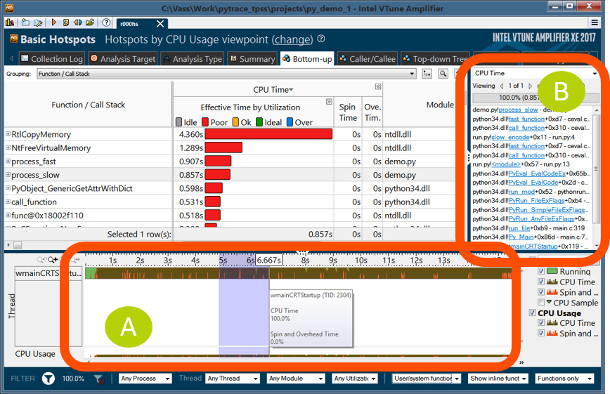Toggle the CPU Usage group checkbox
The height and width of the screenshot is (394, 610).
pos(532,313)
